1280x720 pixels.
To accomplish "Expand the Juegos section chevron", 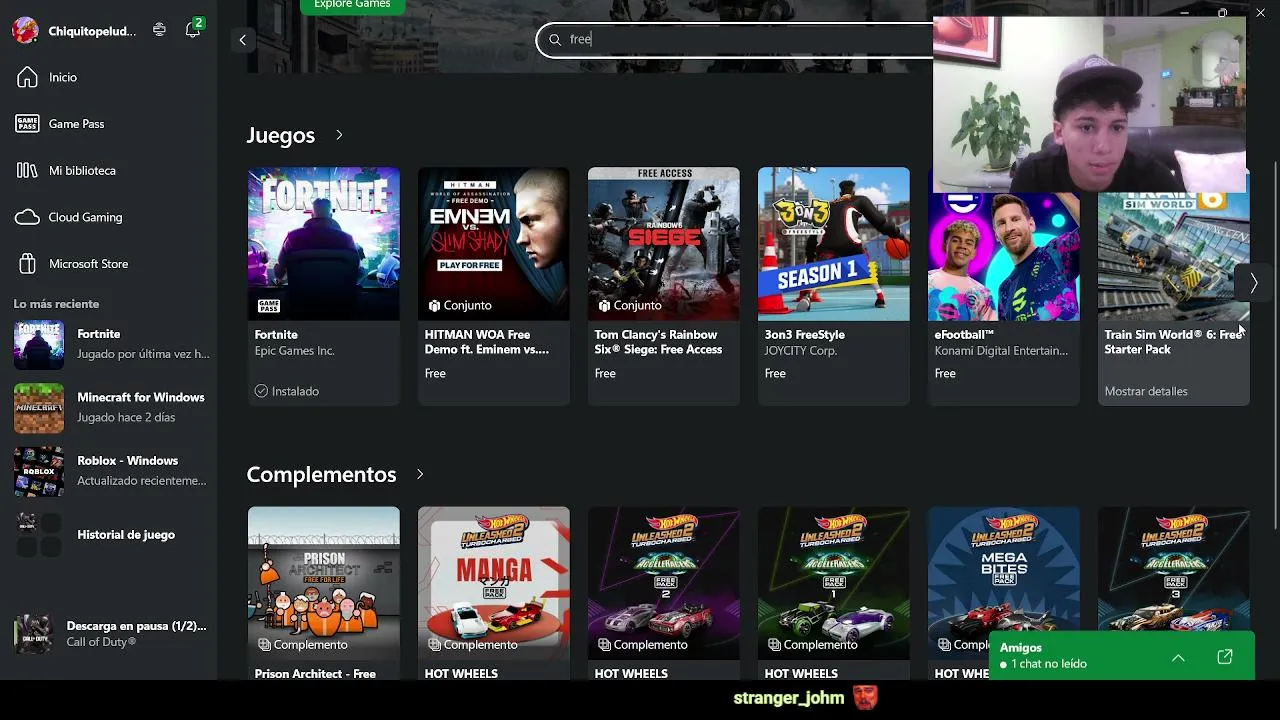I will pos(339,135).
